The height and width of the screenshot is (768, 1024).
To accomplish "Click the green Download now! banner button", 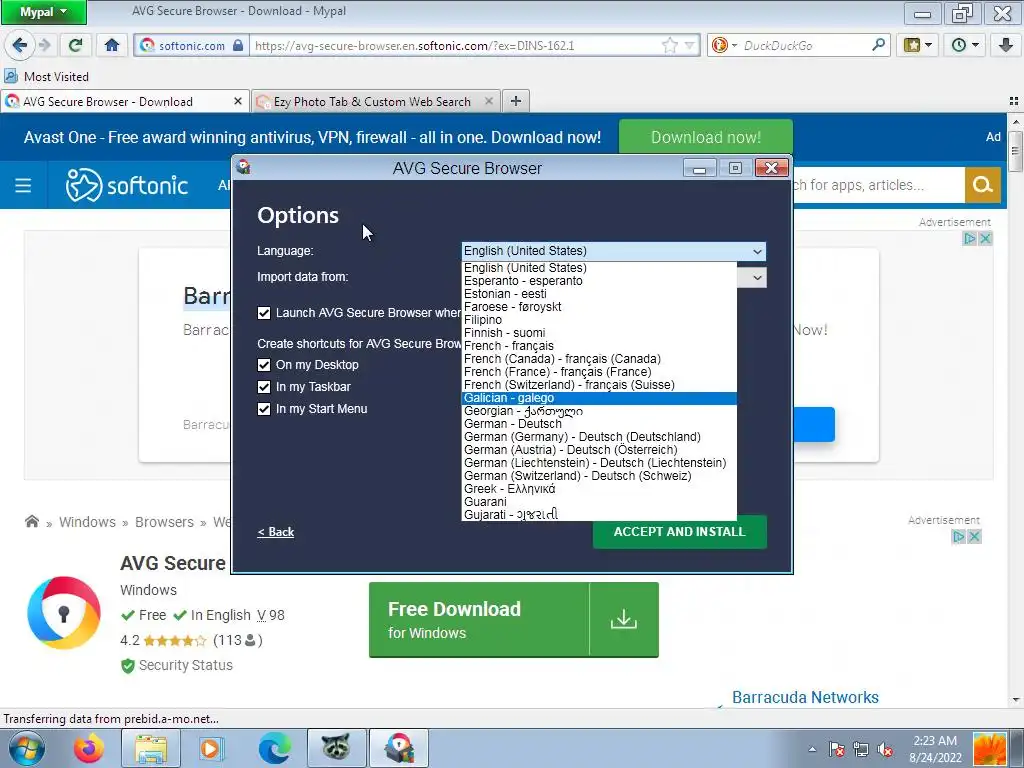I will 706,137.
